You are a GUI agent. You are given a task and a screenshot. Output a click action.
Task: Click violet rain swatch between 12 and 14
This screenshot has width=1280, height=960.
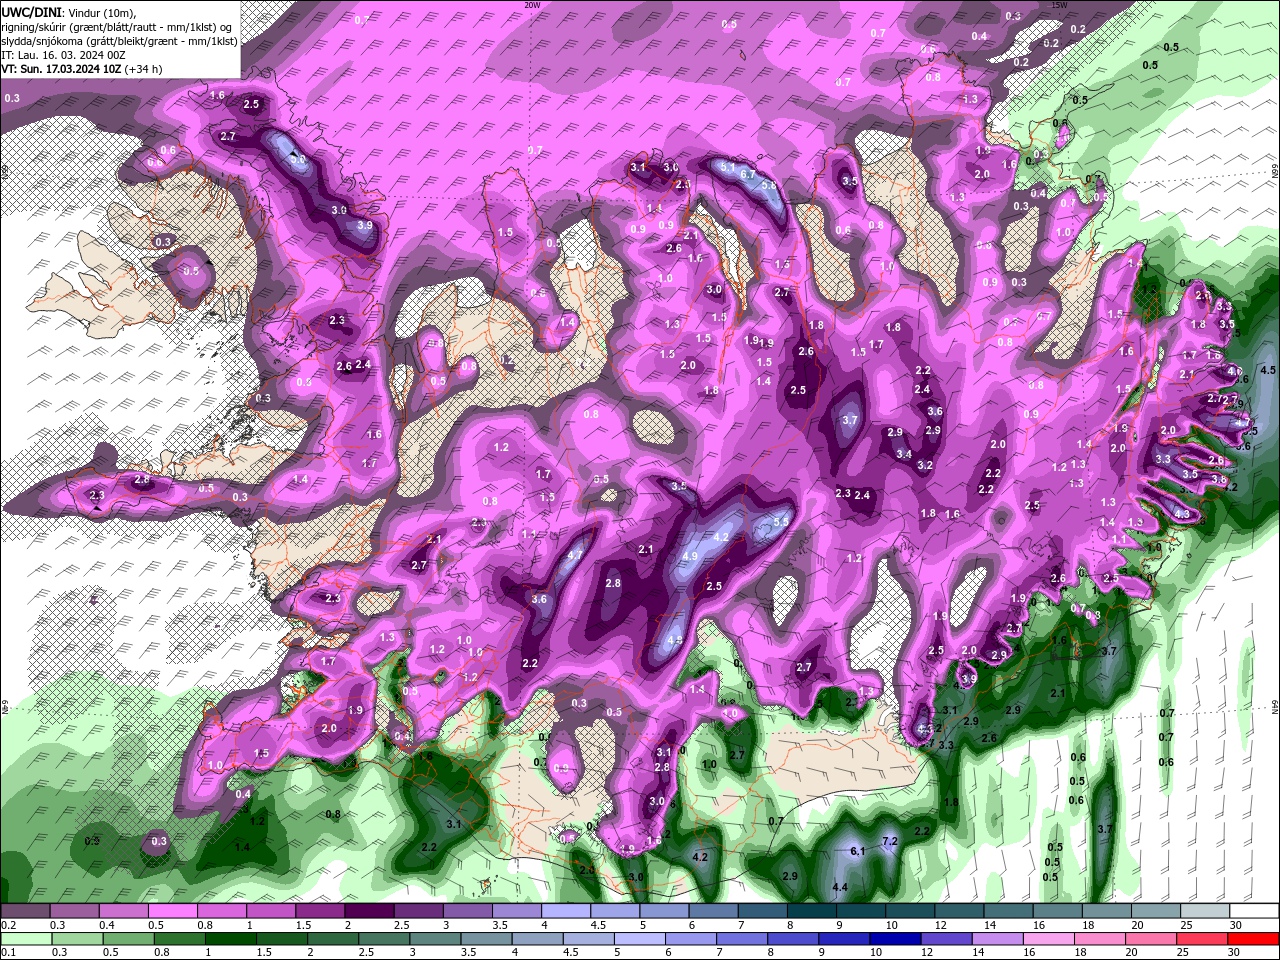point(948,939)
